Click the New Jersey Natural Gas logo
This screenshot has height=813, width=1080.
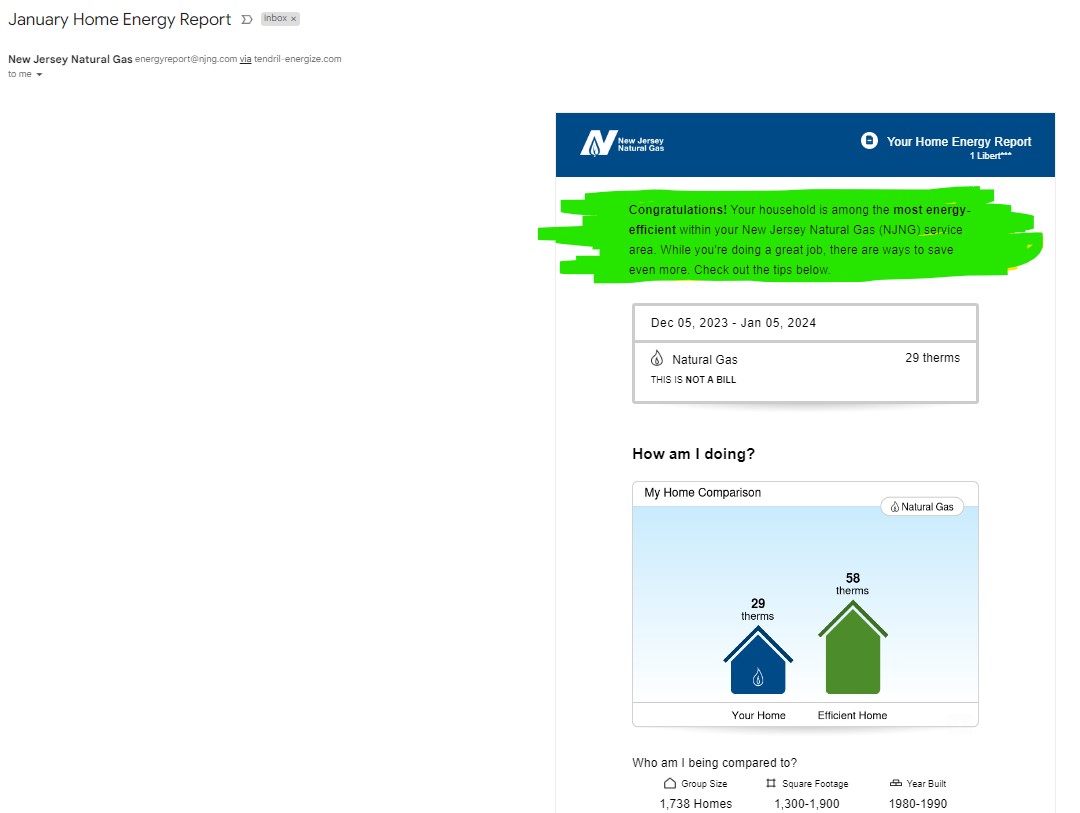[622, 143]
